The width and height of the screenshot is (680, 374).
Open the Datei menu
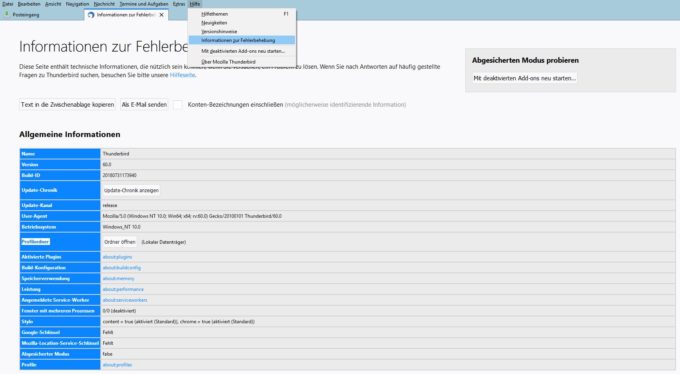tap(8, 4)
